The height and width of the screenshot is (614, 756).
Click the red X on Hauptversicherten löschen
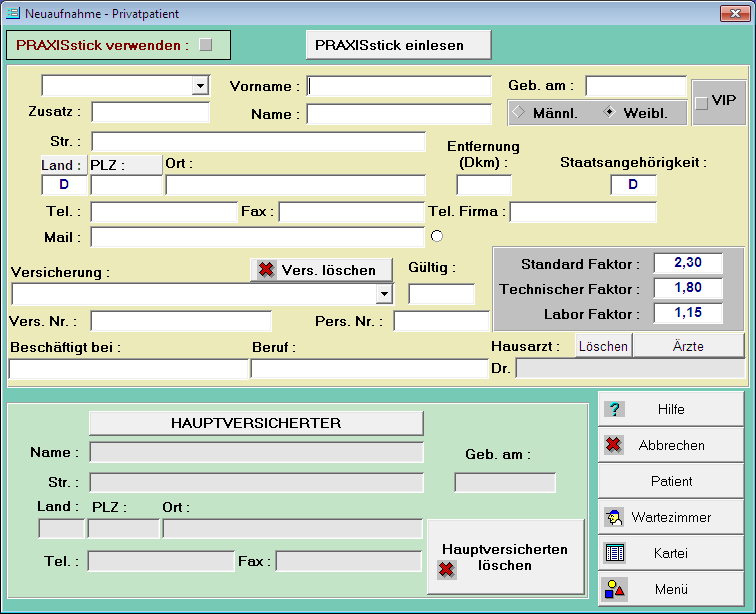click(x=446, y=570)
